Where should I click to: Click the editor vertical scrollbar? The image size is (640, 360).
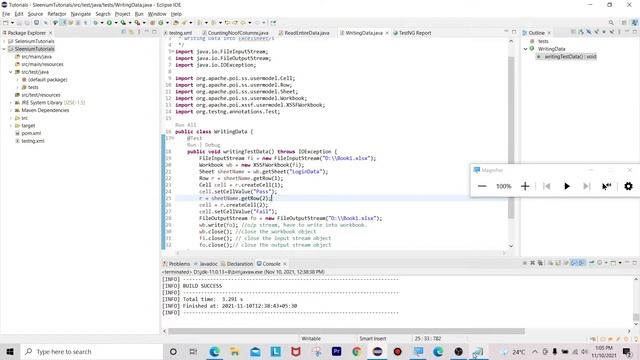coord(511,137)
